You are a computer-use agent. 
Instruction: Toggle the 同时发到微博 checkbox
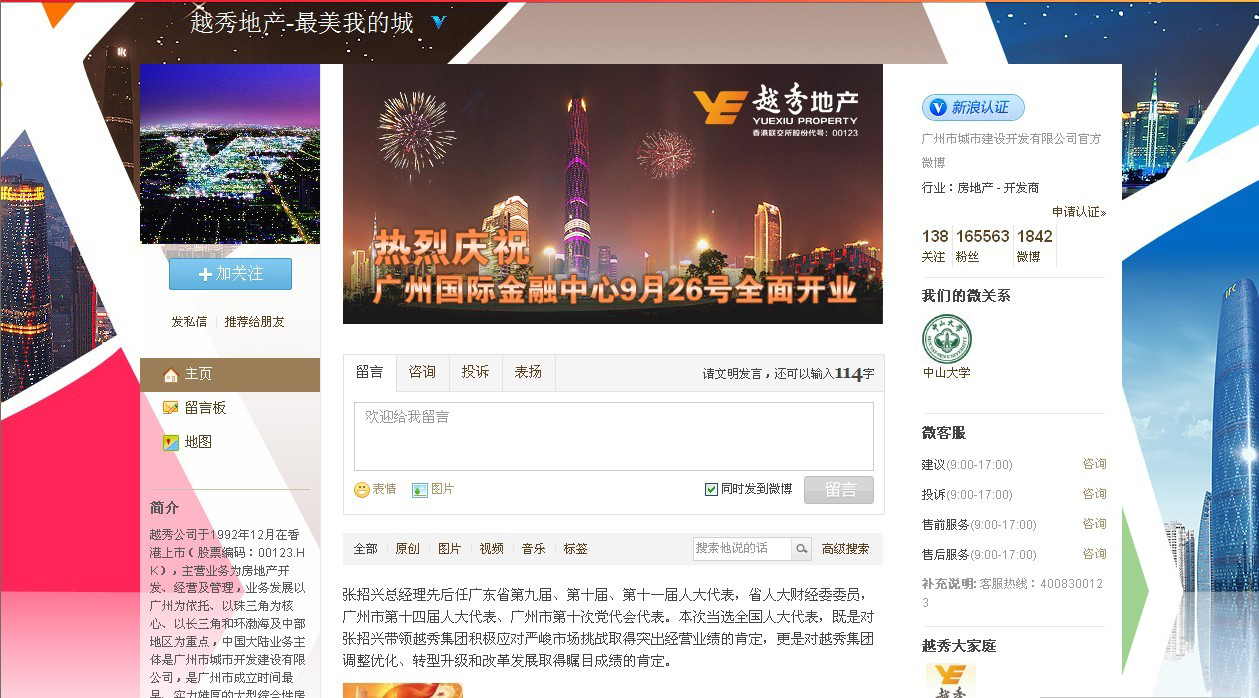click(x=711, y=489)
